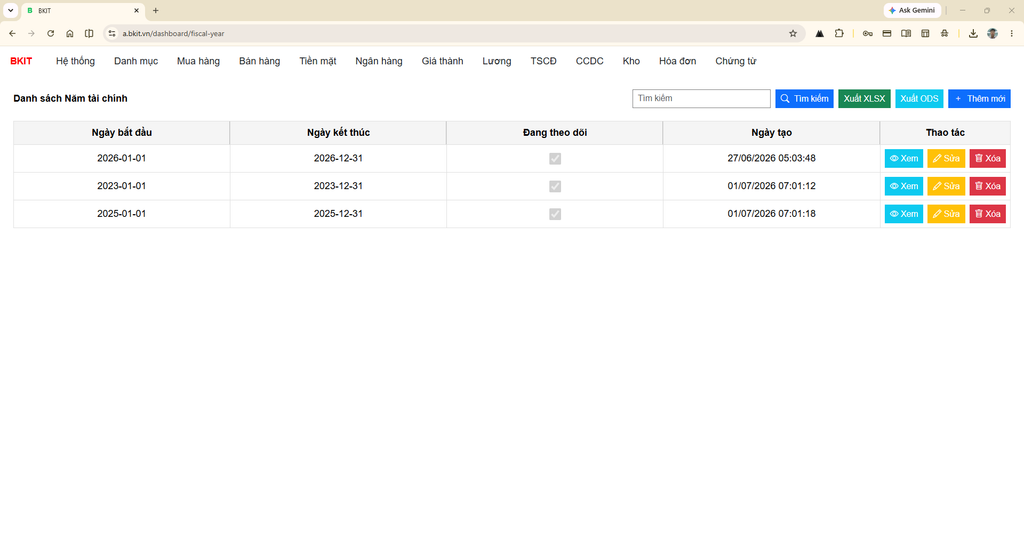The height and width of the screenshot is (550, 1024).
Task: View the 2025-01-01 fiscal year with Xem
Action: [x=904, y=214]
